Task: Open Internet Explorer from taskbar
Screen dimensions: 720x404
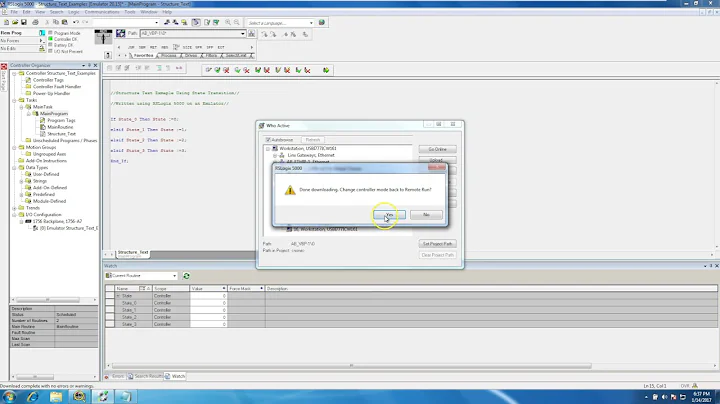Action: point(33,396)
